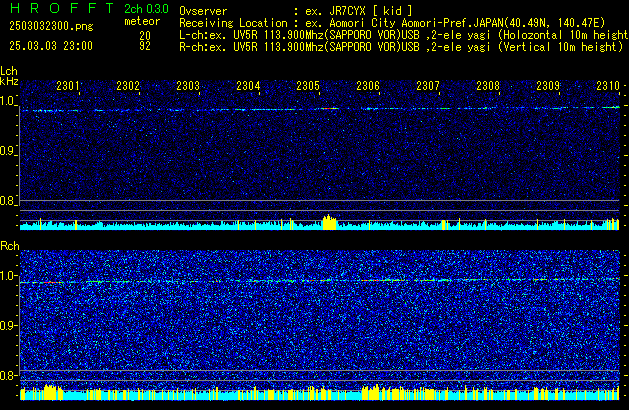The width and height of the screenshot is (629, 410).
Task: Click the meteor count value 20
Action: coord(145,35)
